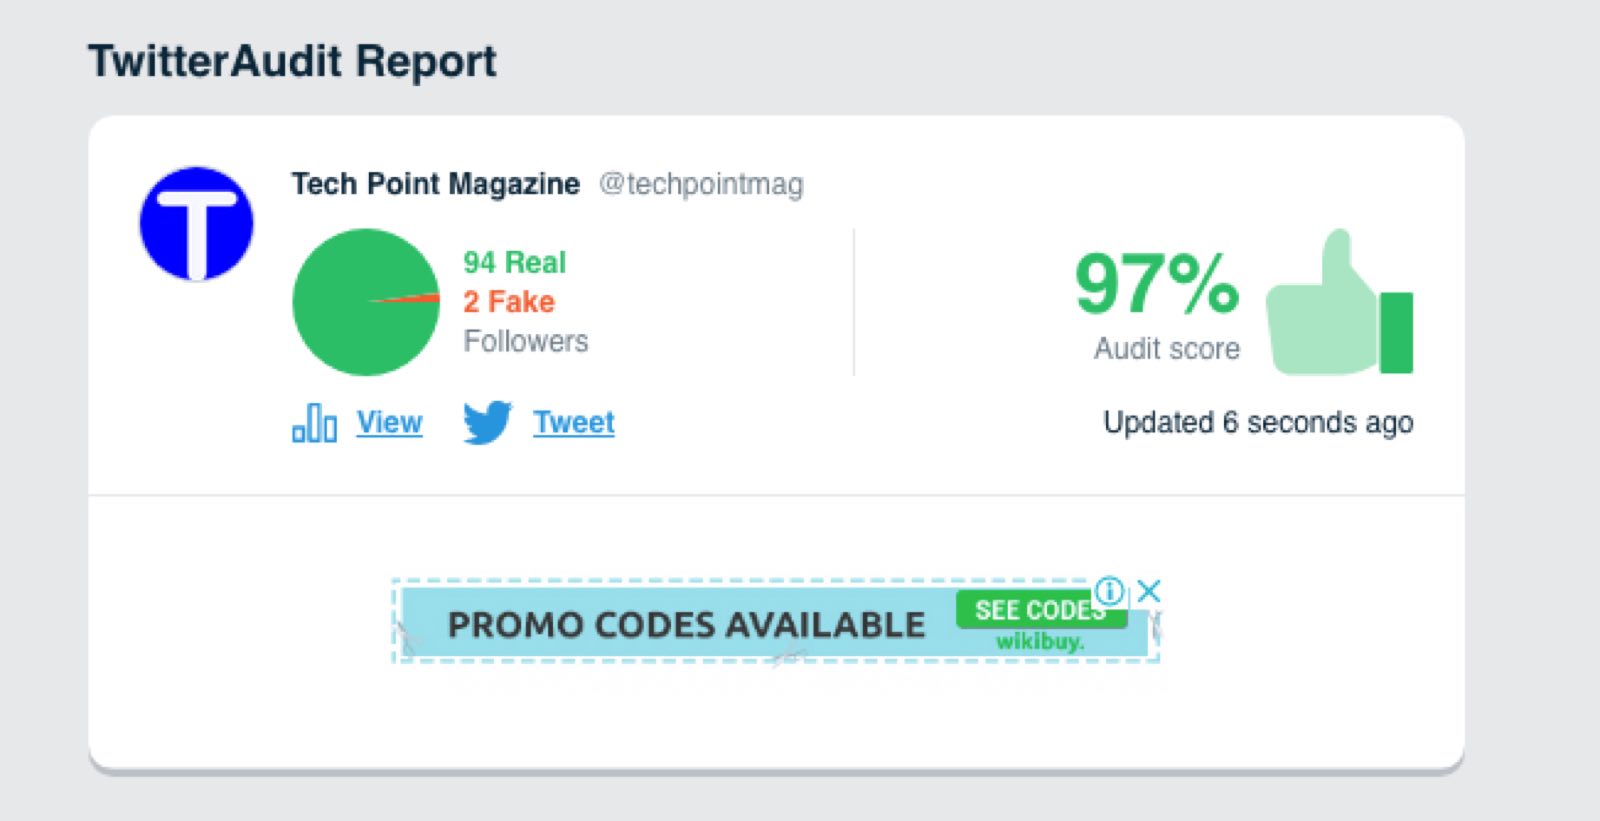Click the Tech Point Magazine profile avatar

195,222
